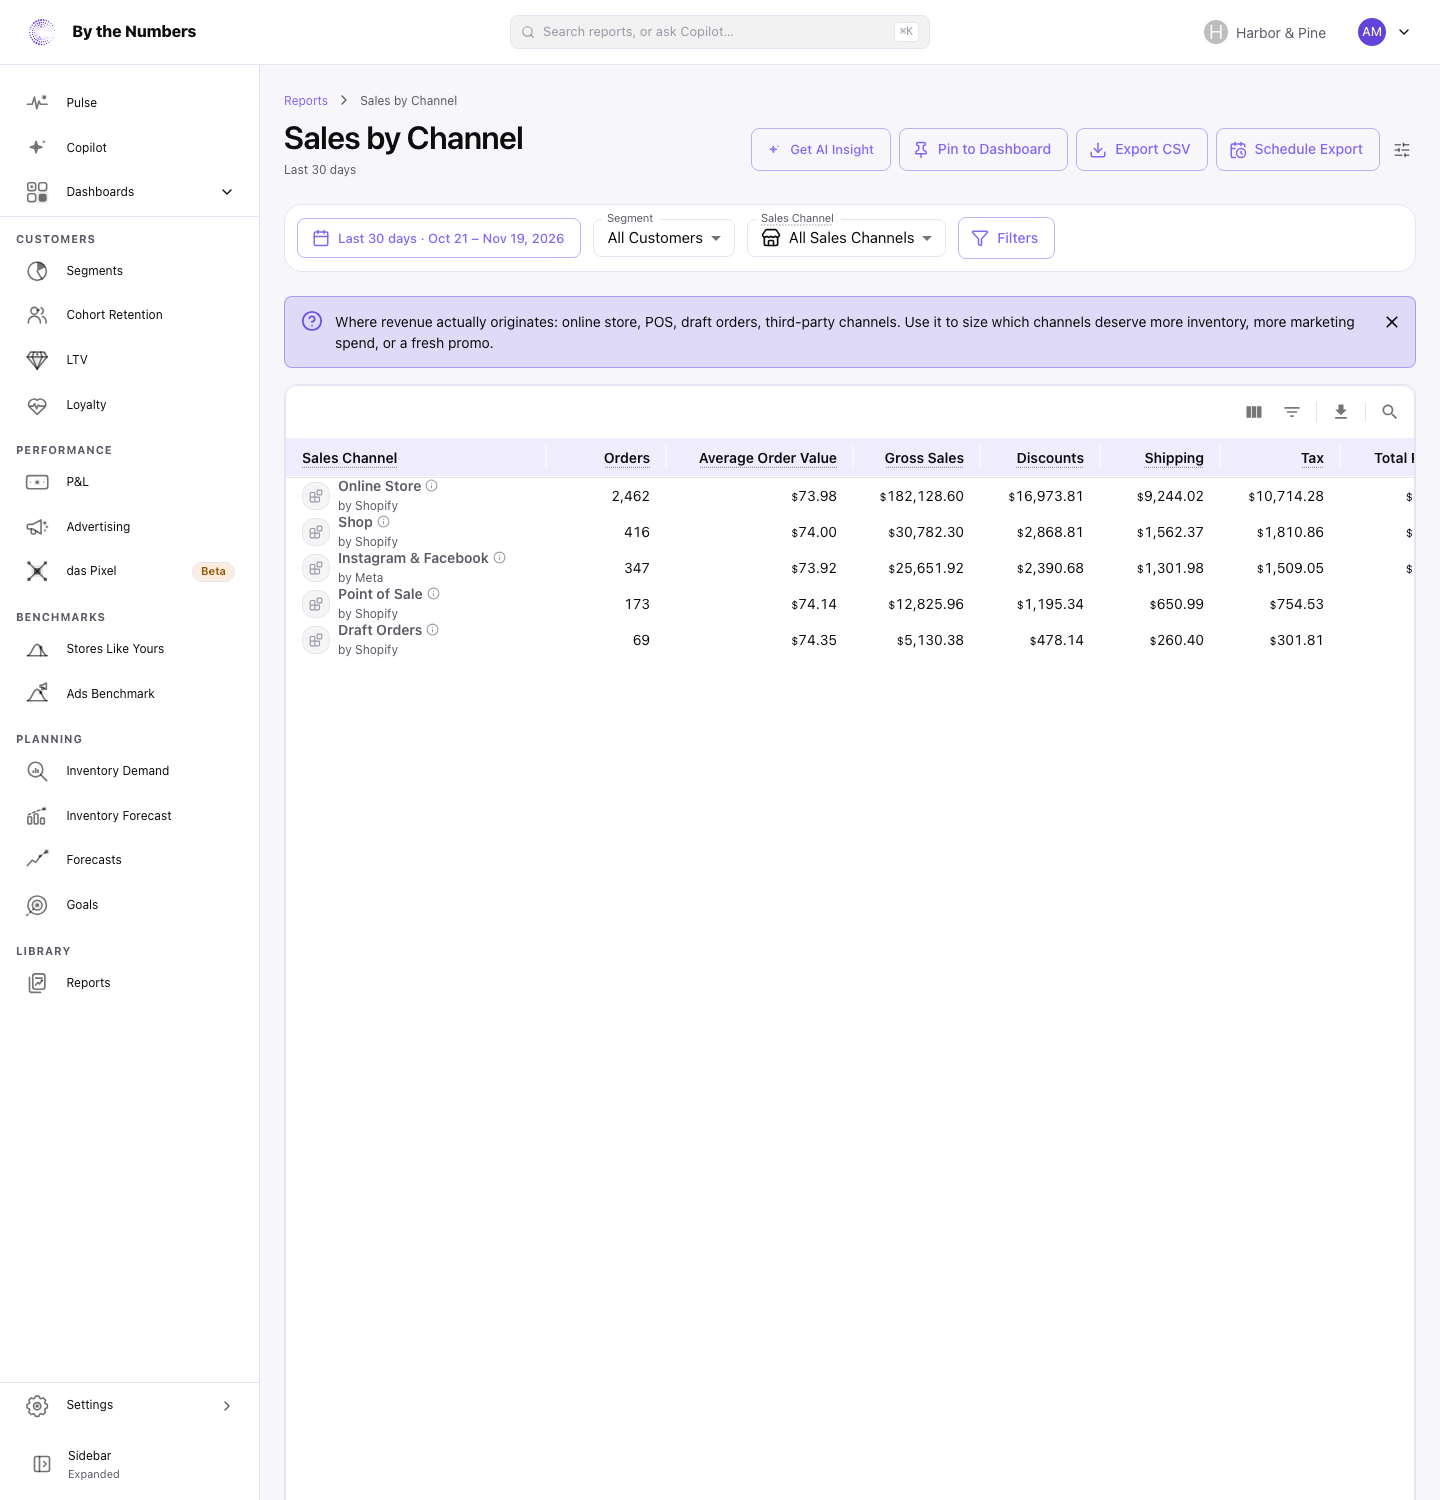Viewport: 1440px width, 1500px height.
Task: Open the date range picker Last 30 days
Action: tap(439, 238)
